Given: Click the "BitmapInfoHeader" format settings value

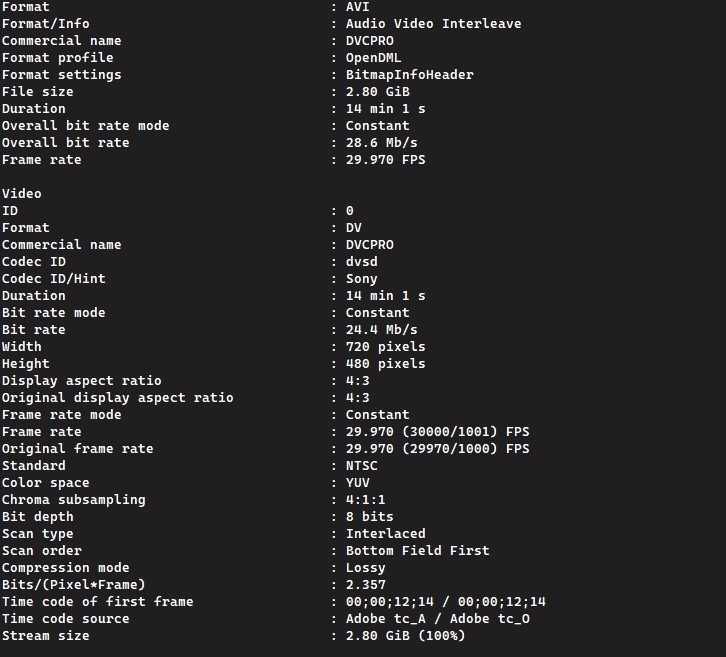Looking at the screenshot, I should [409, 74].
